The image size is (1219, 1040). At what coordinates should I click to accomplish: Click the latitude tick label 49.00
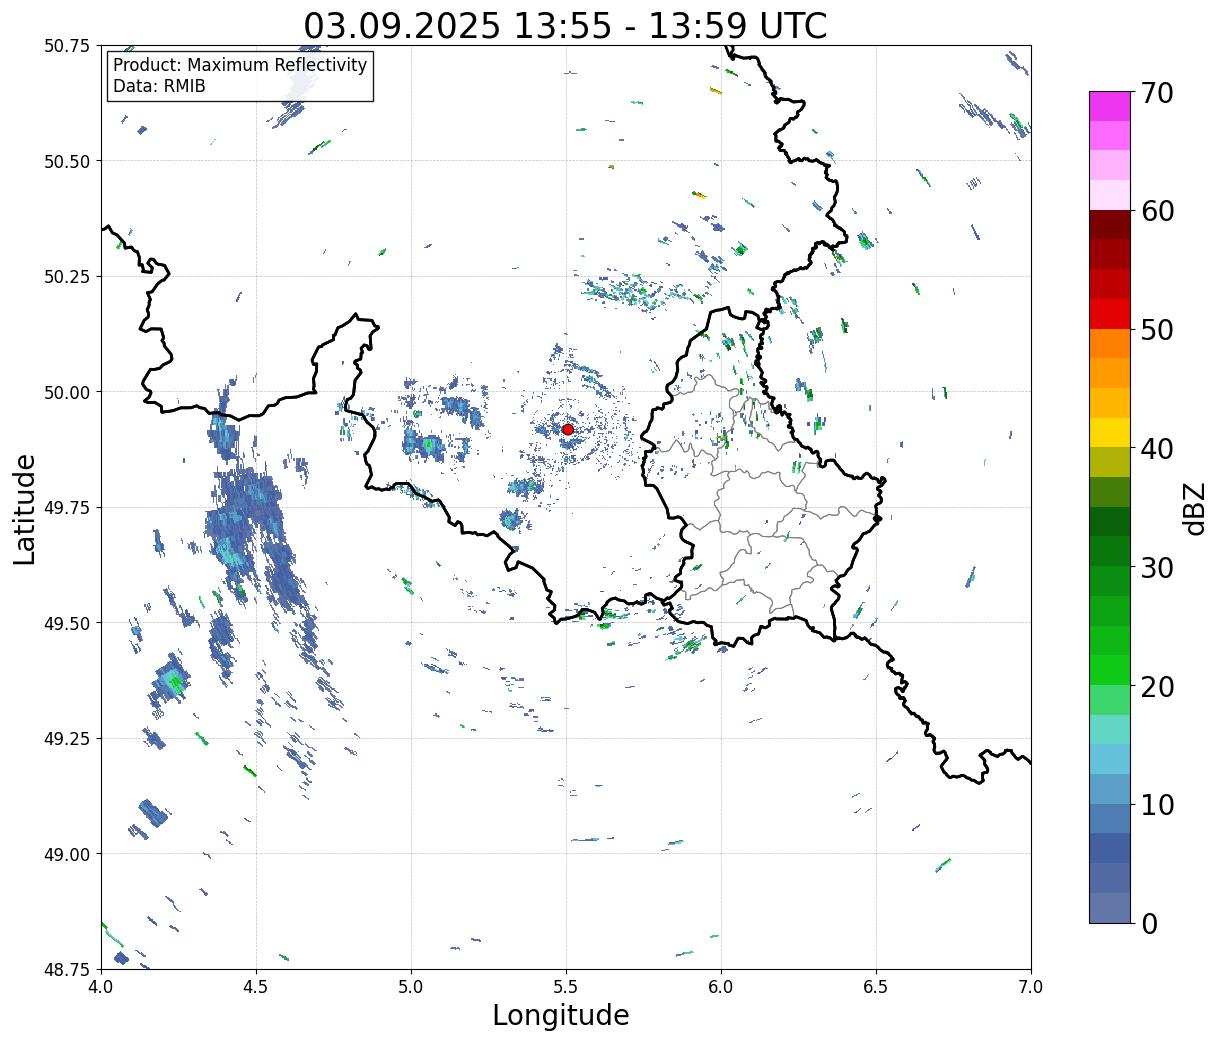tap(67, 854)
